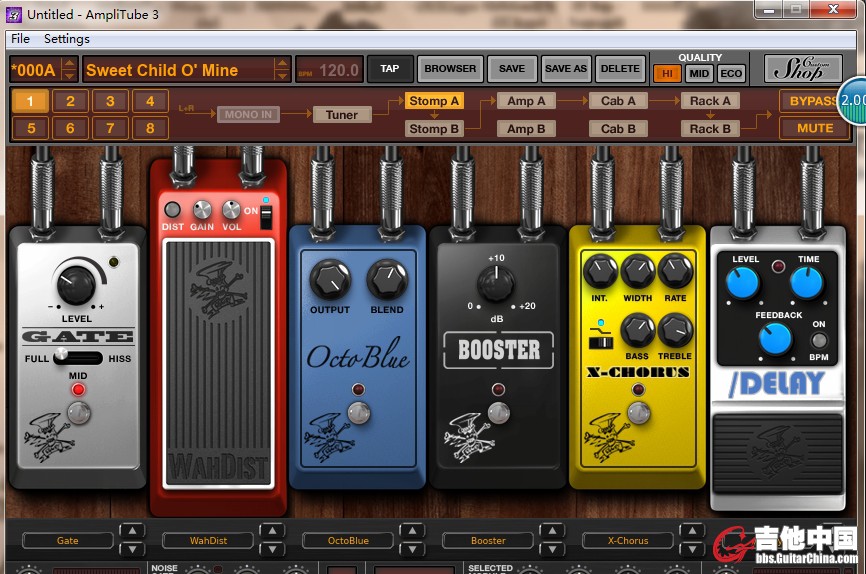Click the WahDist treadle pedal surface
Screen dimensions: 866x574
(218, 365)
